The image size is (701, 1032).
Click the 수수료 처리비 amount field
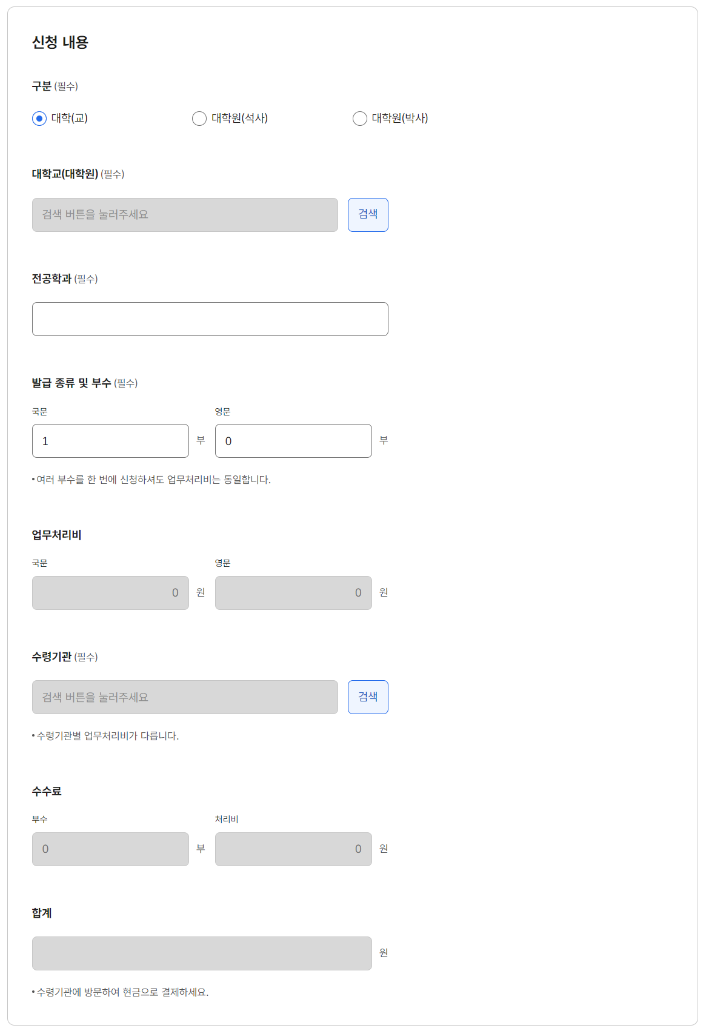pos(294,849)
